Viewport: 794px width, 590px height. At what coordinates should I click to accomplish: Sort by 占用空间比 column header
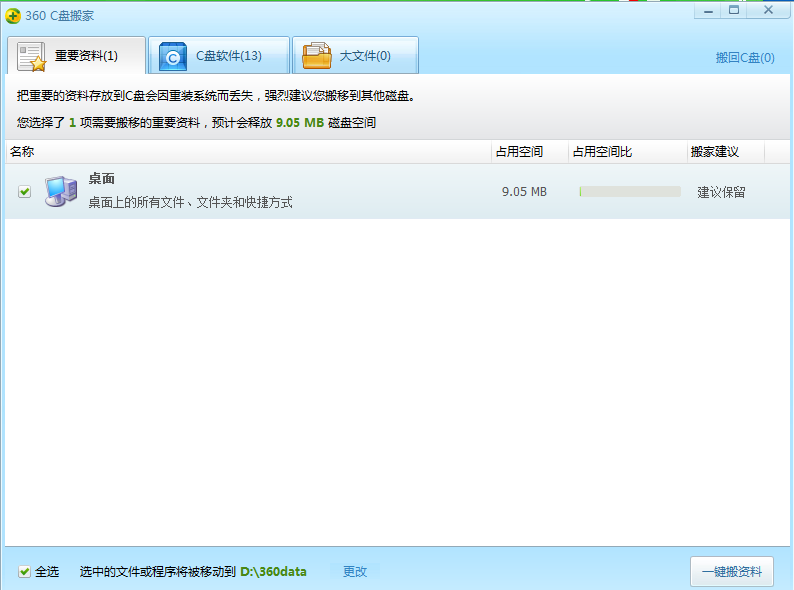(x=627, y=151)
